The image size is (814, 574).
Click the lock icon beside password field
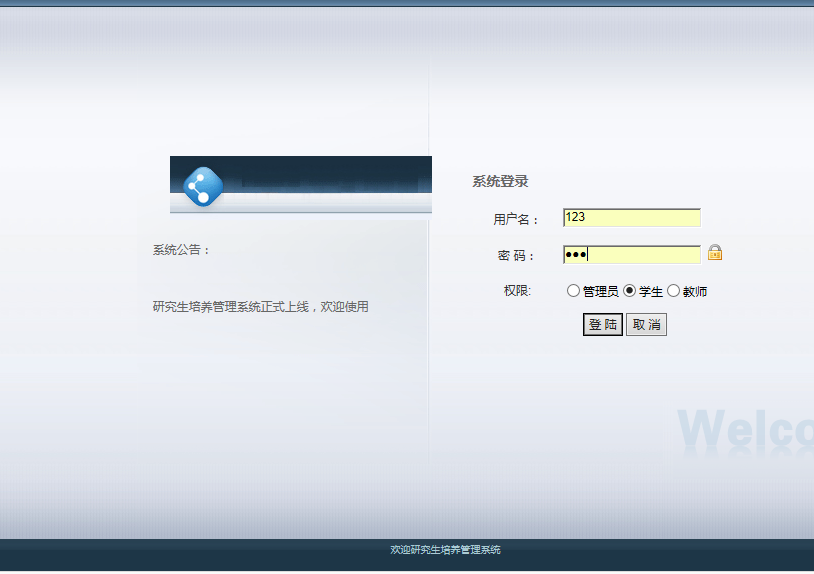click(715, 252)
